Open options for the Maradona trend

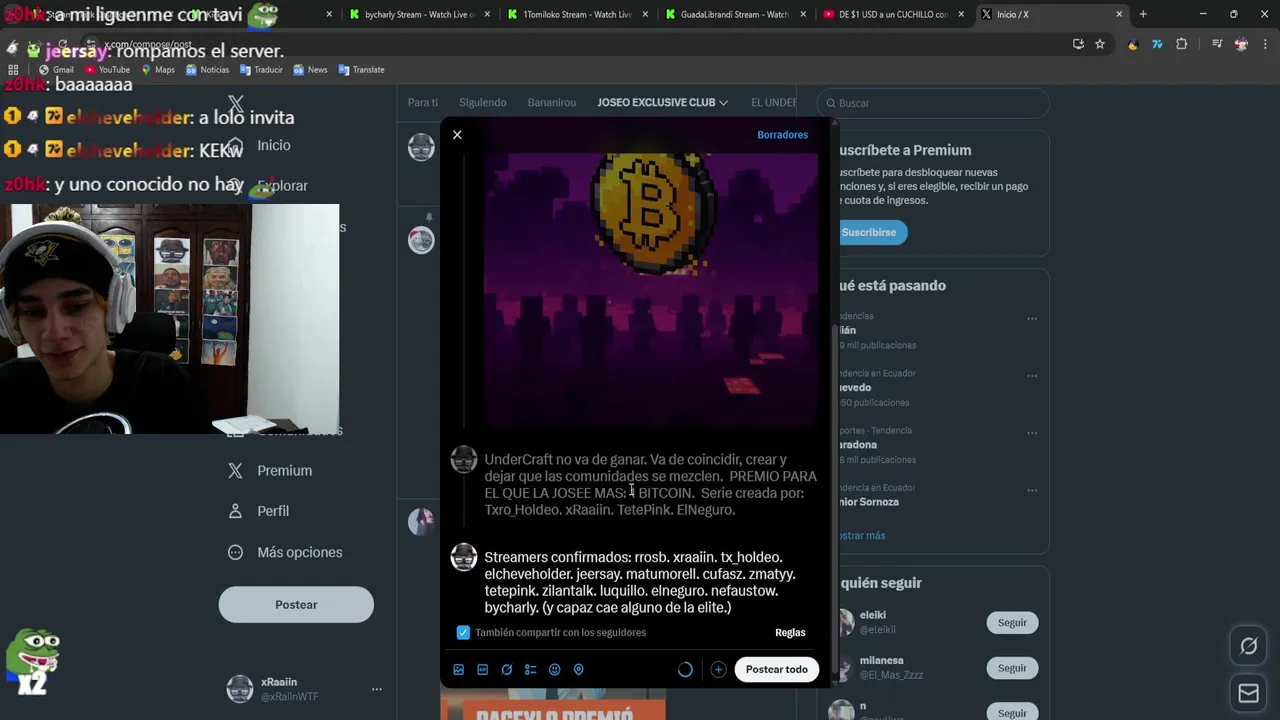pyautogui.click(x=1032, y=433)
